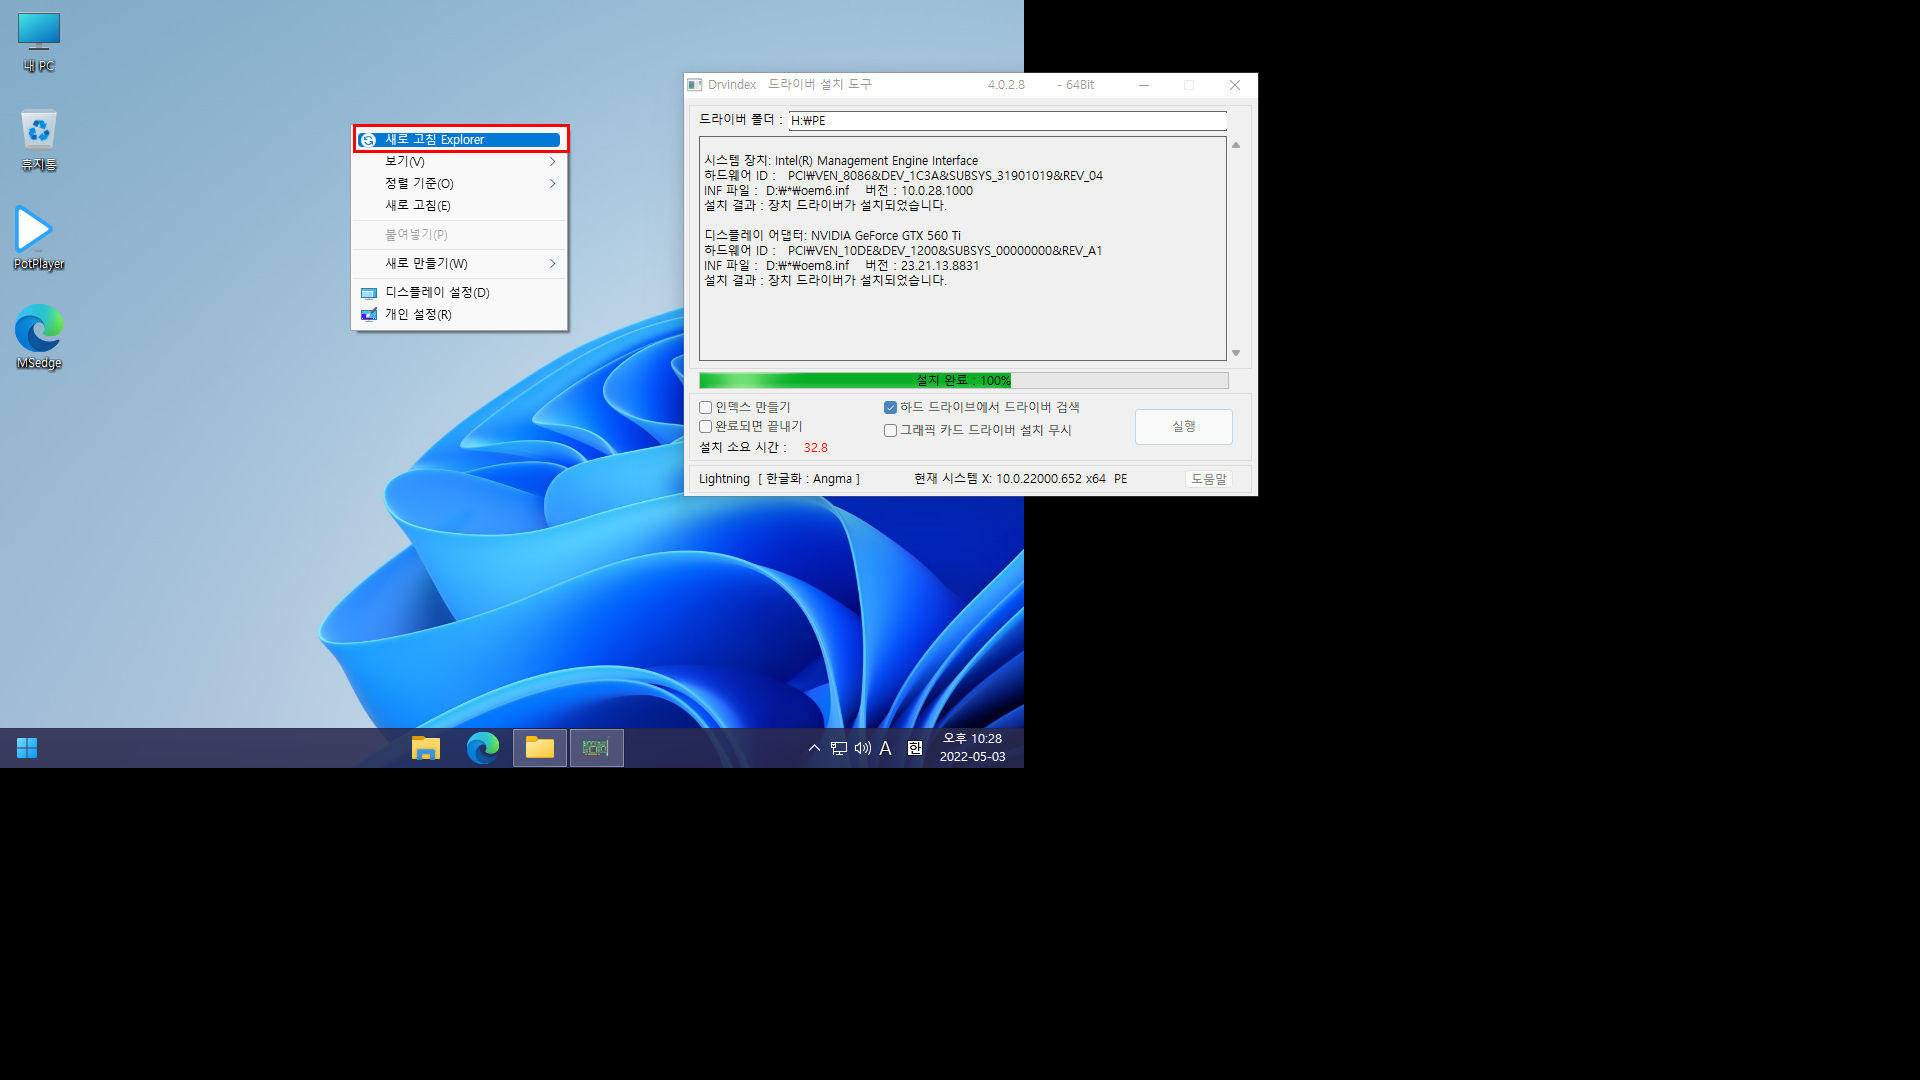Image resolution: width=1920 pixels, height=1080 pixels.
Task: Click the 현재 시스템 version status text
Action: 1020,480
